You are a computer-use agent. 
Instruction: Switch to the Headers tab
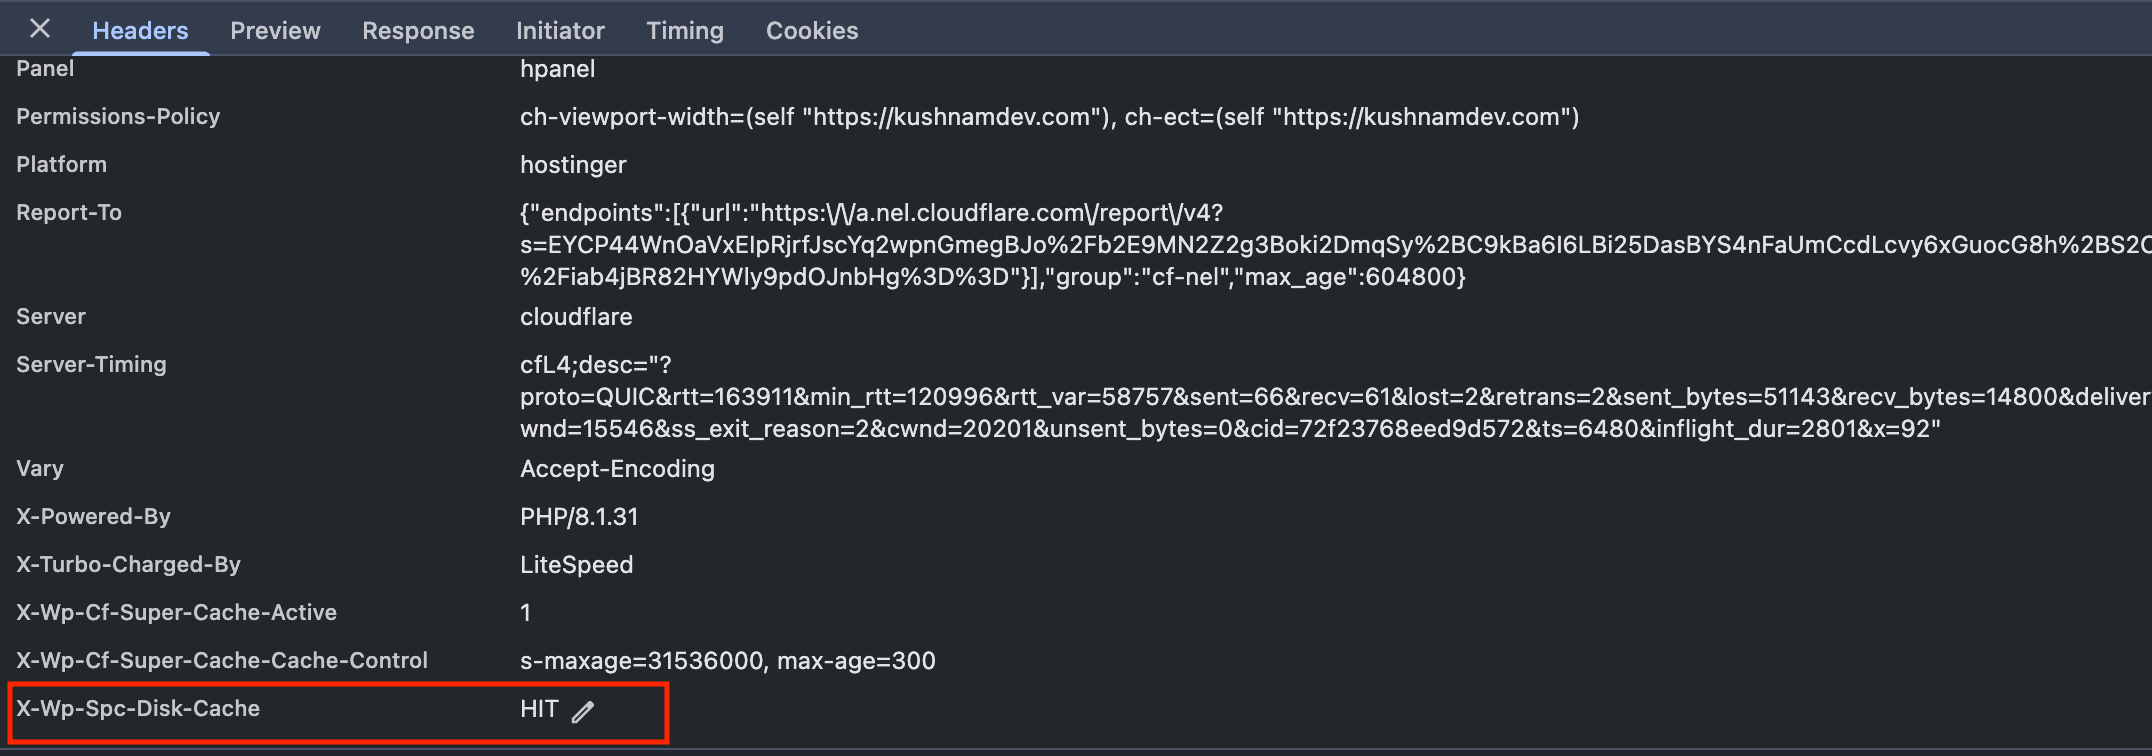[140, 31]
